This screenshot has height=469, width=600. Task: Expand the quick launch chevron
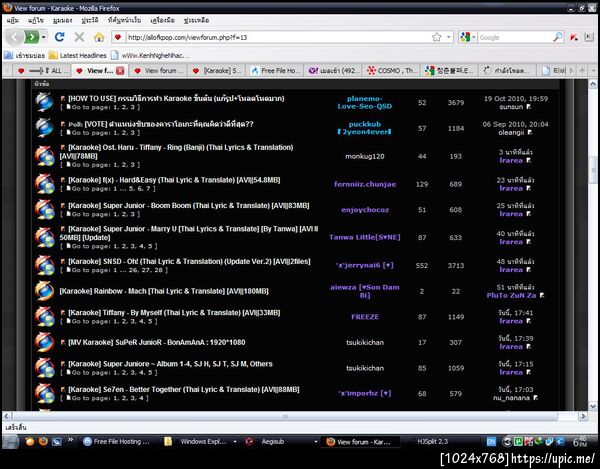coord(71,440)
